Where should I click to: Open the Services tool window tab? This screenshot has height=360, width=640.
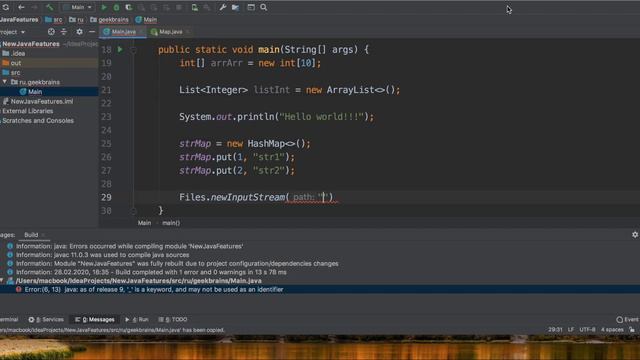[x=46, y=320]
